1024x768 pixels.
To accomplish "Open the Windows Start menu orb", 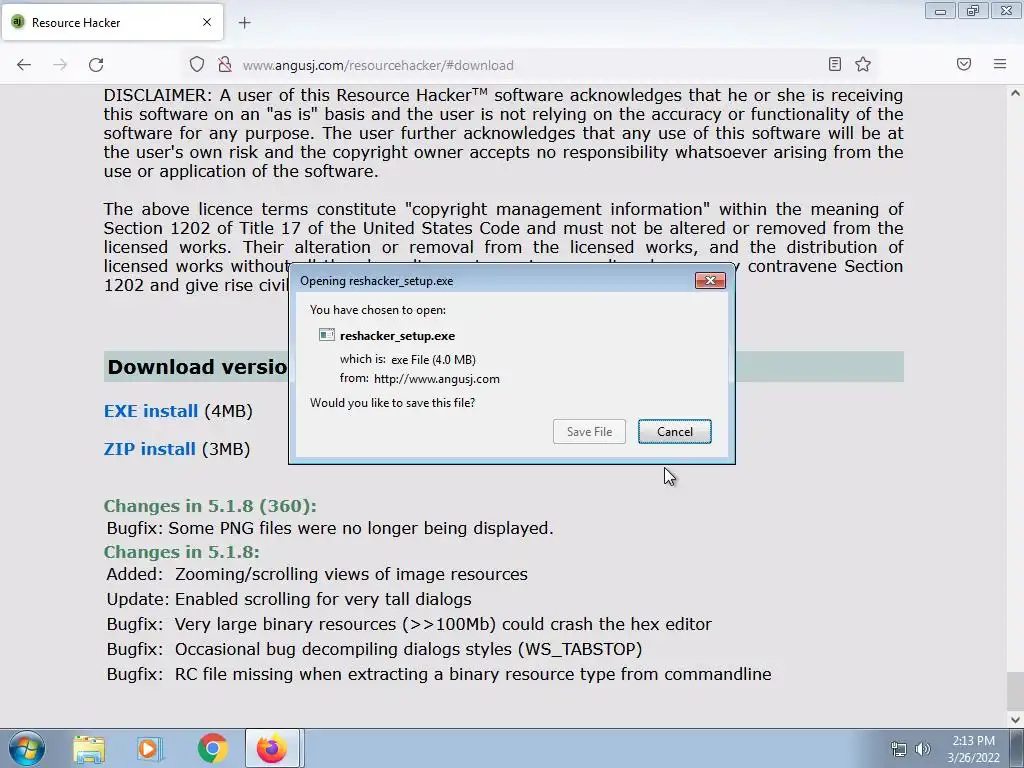I will tap(27, 748).
